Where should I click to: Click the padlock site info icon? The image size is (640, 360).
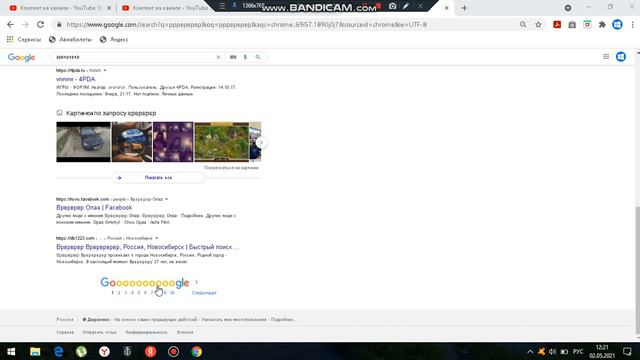pos(59,24)
